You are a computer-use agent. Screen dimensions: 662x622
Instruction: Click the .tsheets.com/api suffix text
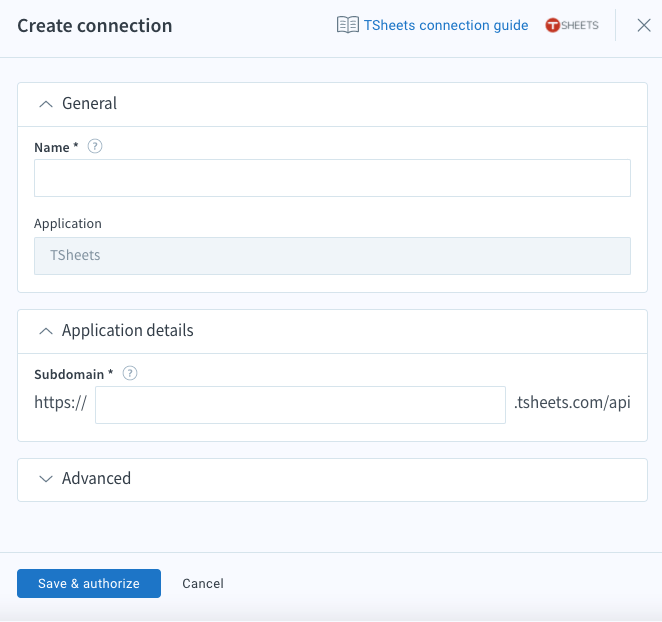click(x=572, y=405)
